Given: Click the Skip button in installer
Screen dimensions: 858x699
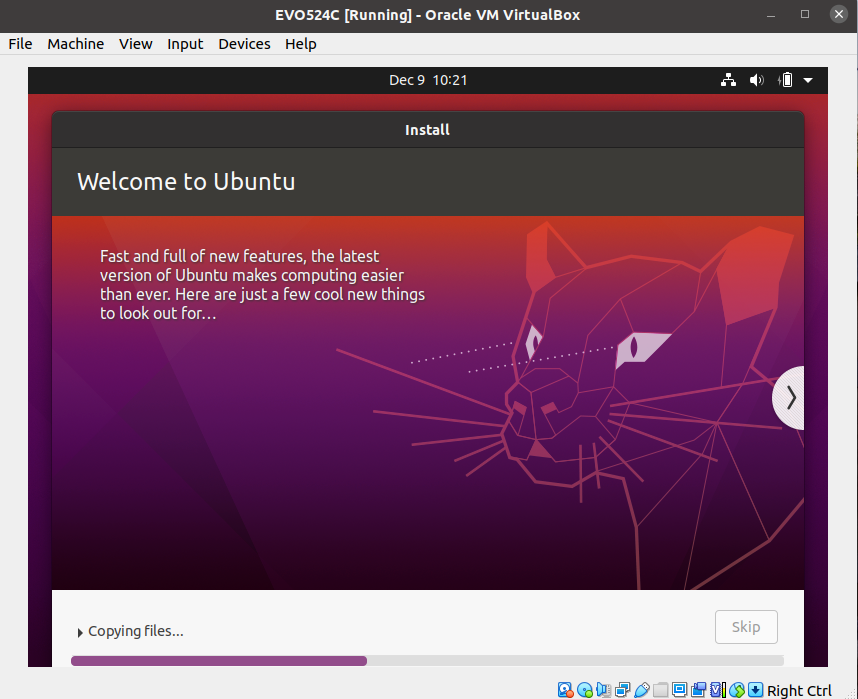Looking at the screenshot, I should point(746,627).
